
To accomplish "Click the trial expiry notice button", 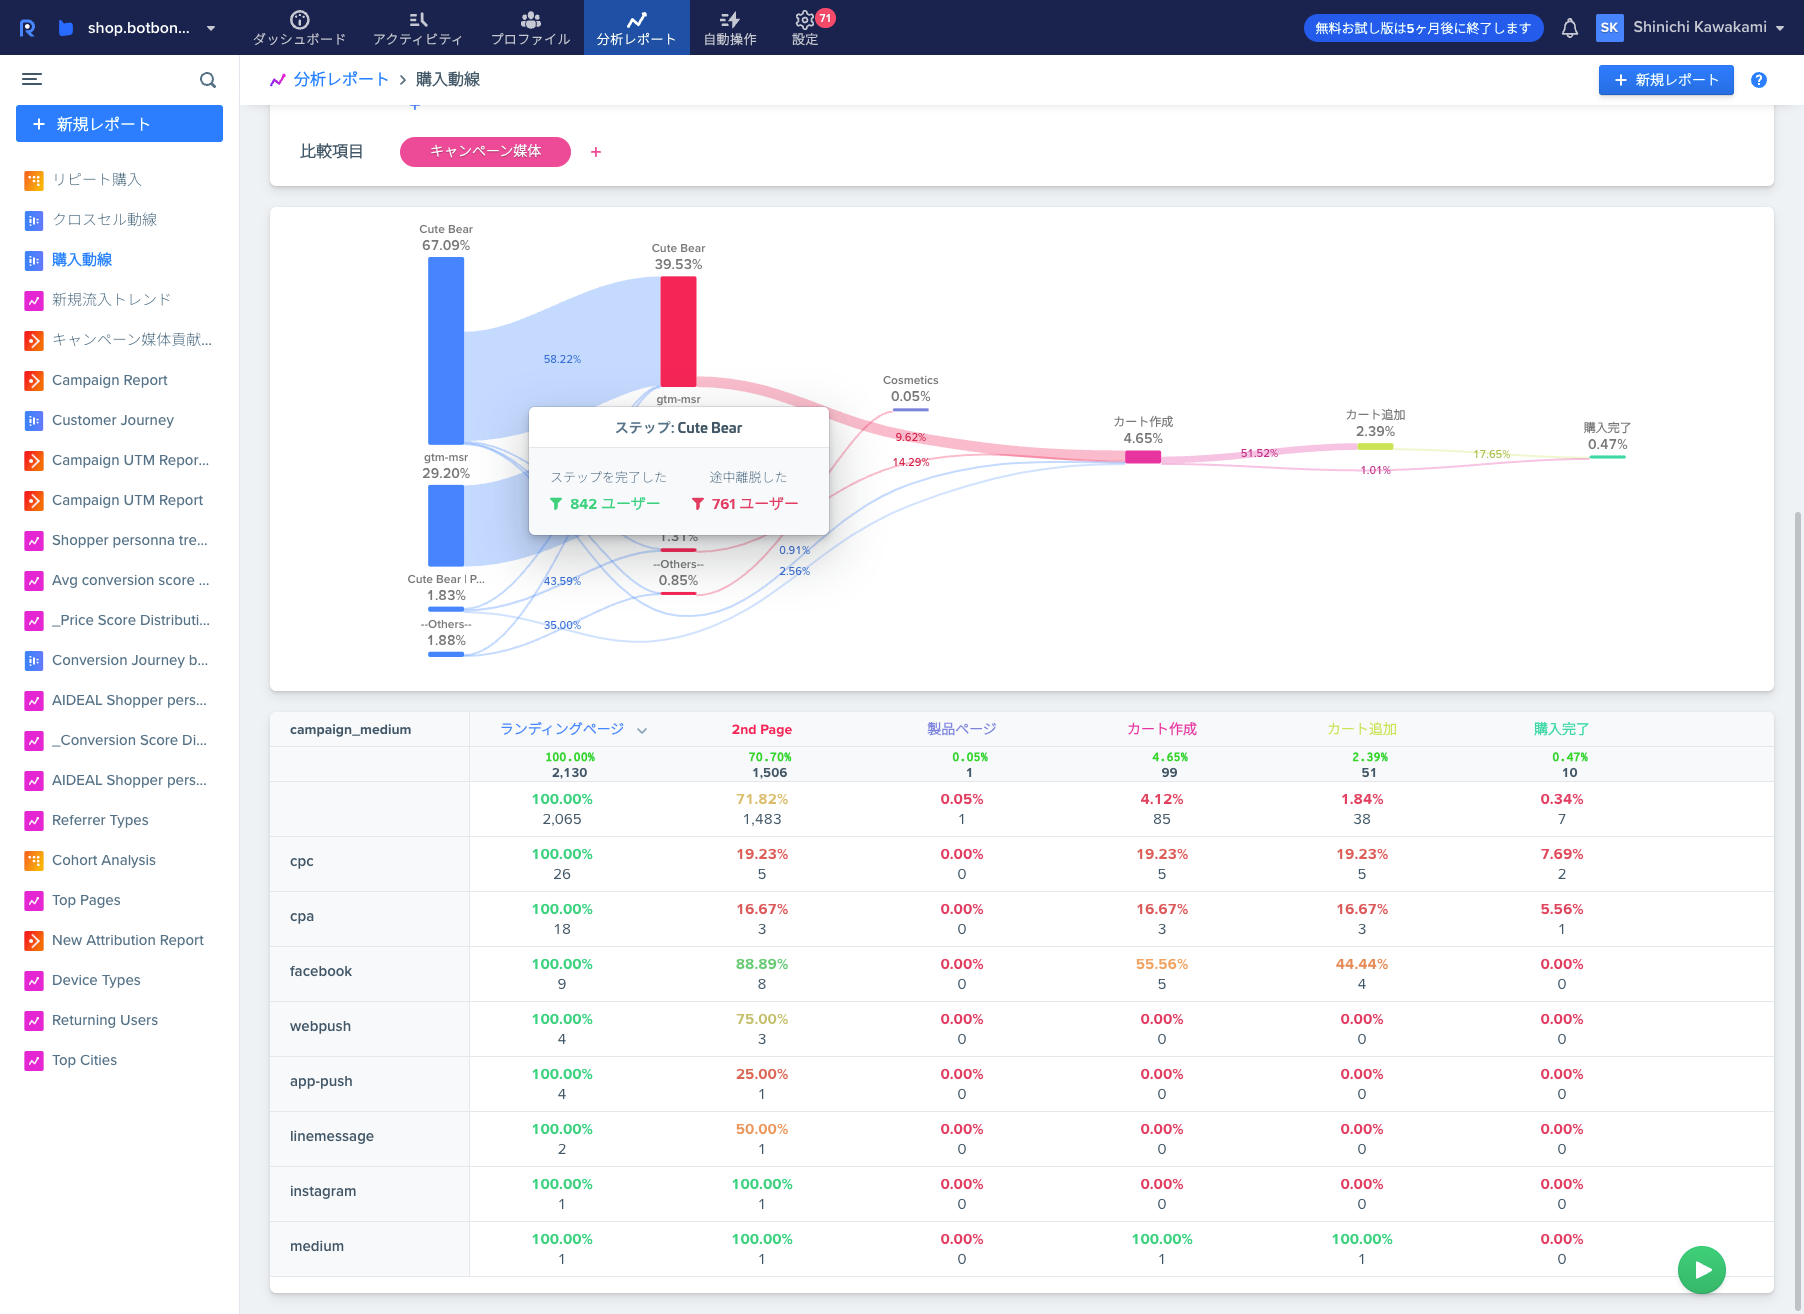I will click(x=1423, y=28).
